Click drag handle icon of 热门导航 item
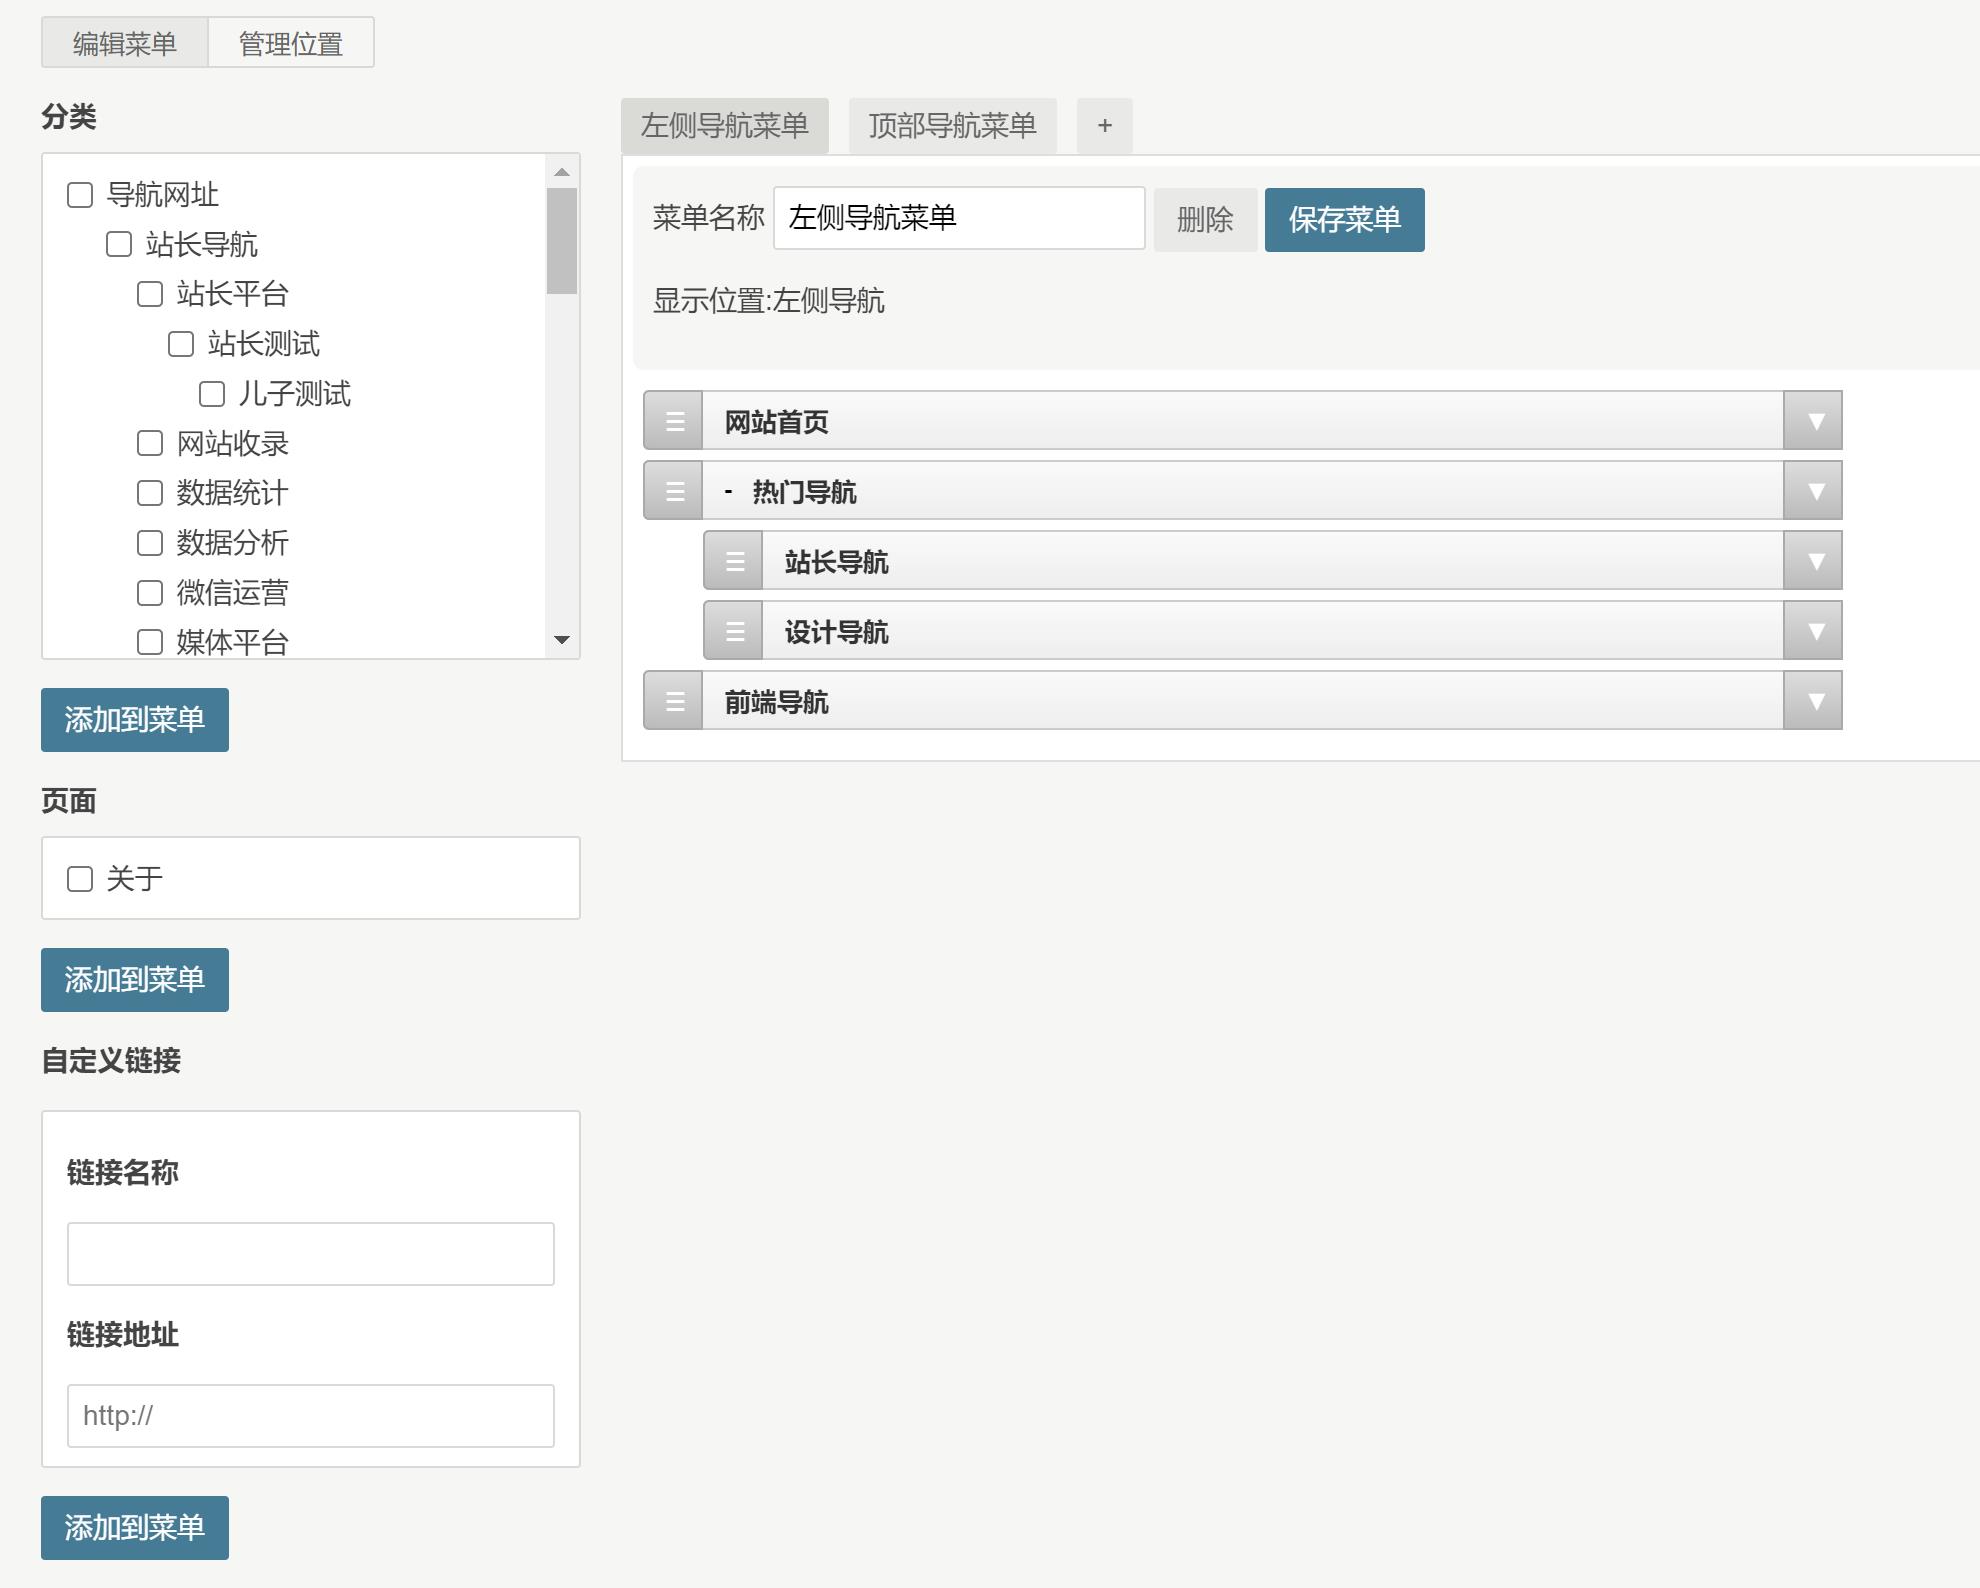 coord(674,491)
